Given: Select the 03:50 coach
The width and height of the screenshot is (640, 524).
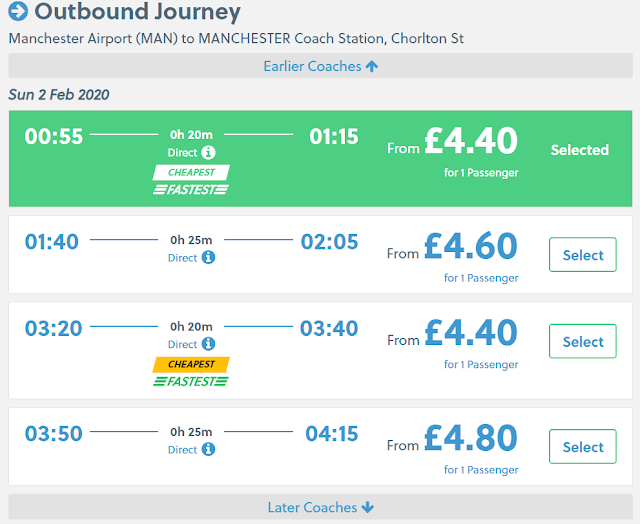Looking at the screenshot, I should pos(583,447).
